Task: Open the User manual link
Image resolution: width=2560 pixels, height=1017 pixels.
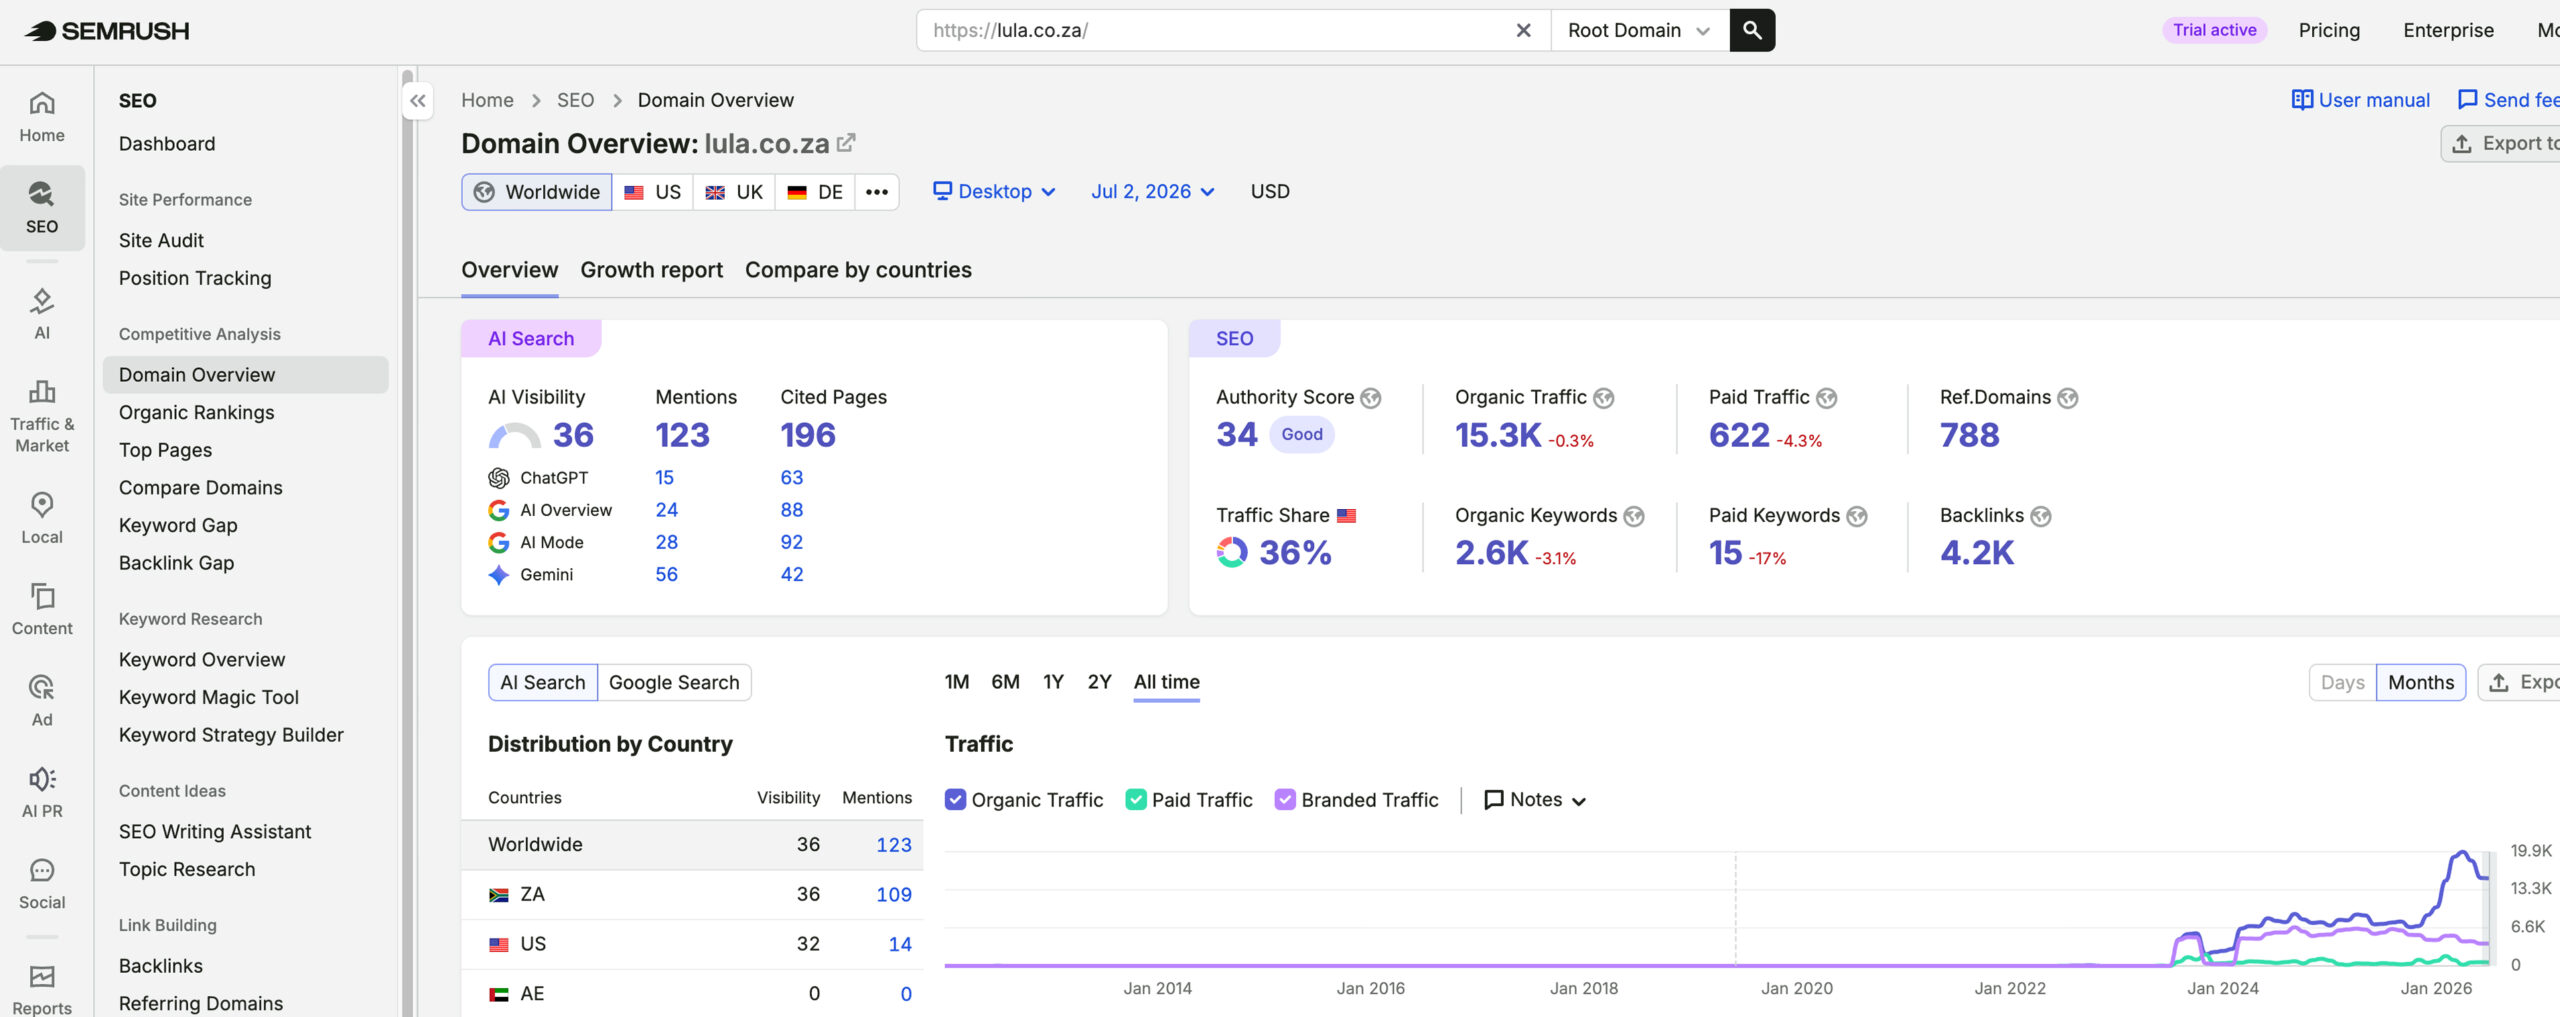Action: coord(2360,100)
